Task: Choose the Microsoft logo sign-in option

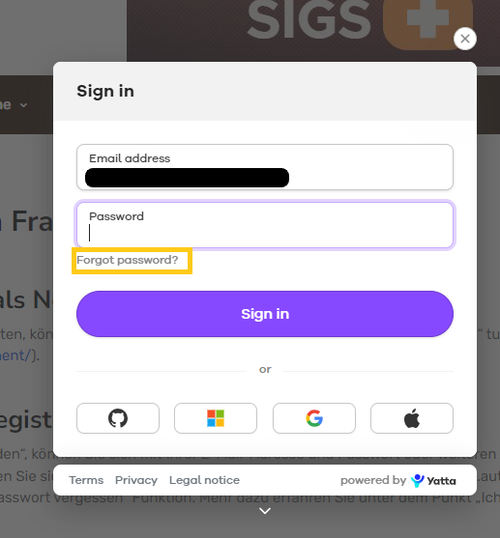Action: pos(216,418)
